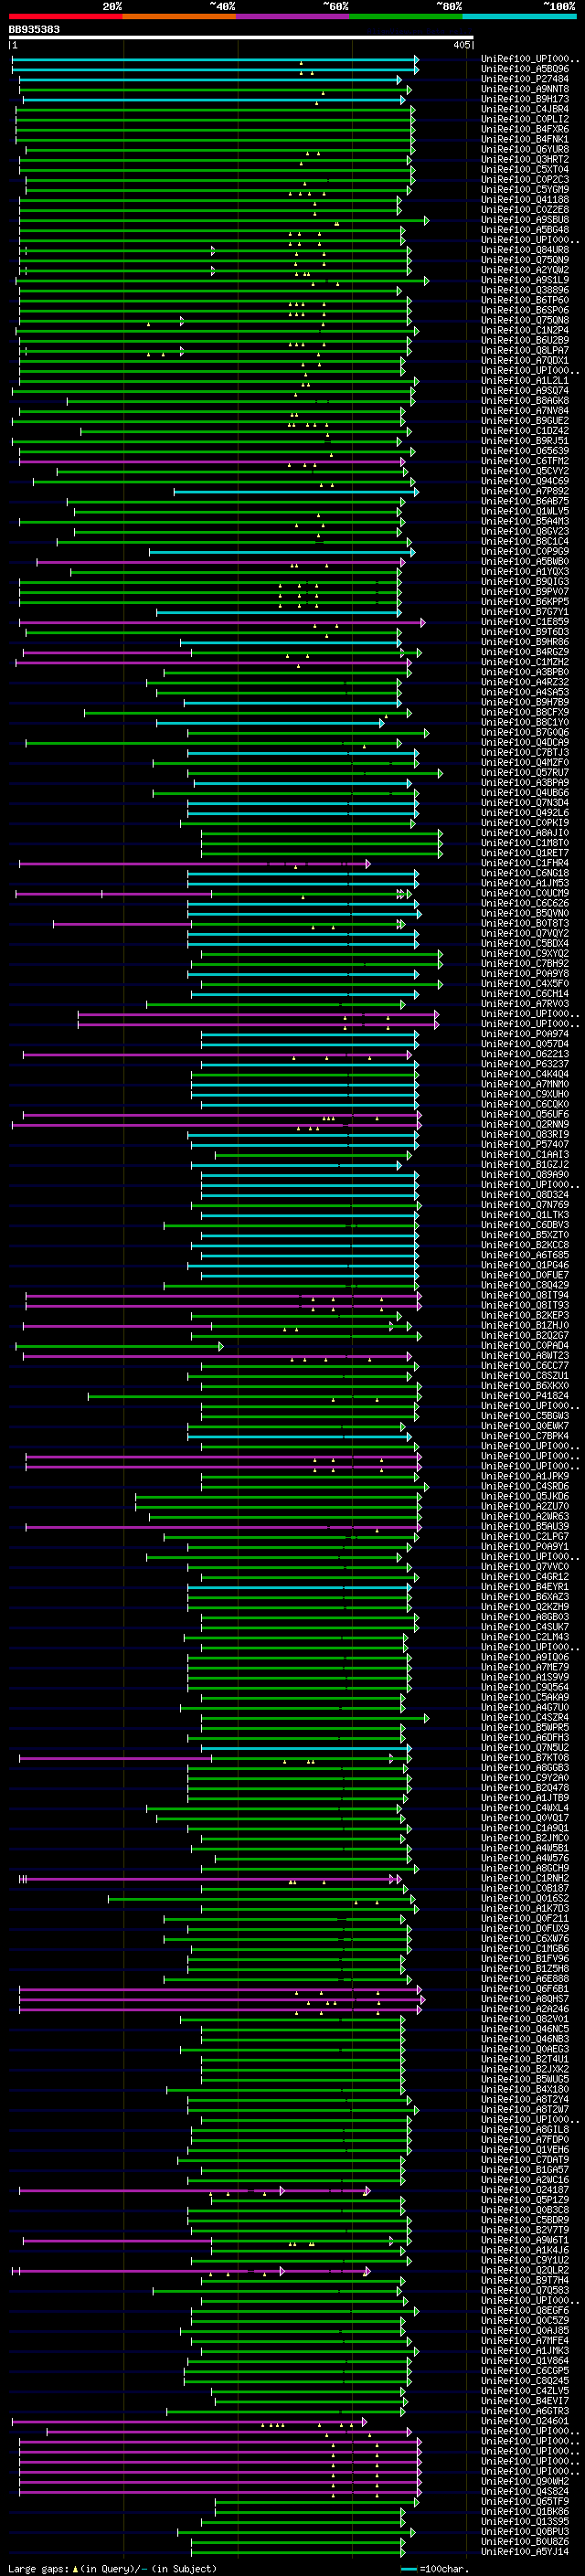Select hit label UniRef100_B2KEP3
Image resolution: width=585 pixels, height=2576 pixels.
(525, 1315)
